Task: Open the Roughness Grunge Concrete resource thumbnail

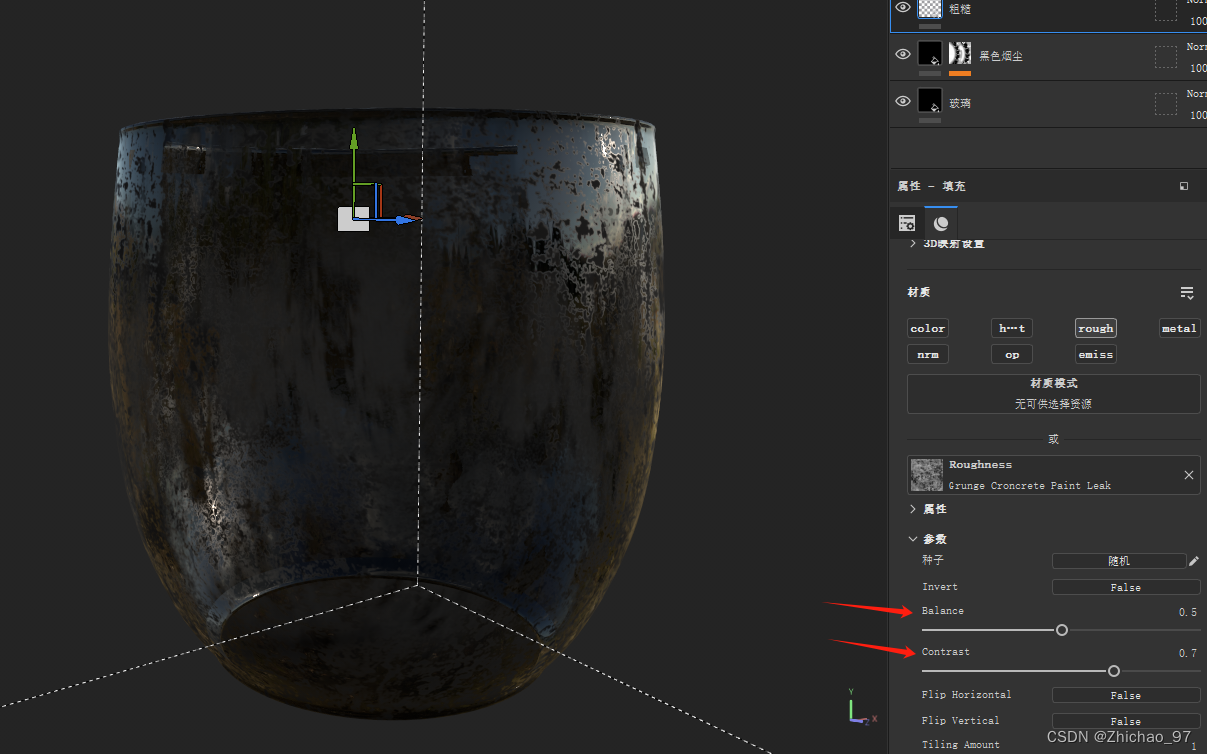Action: coord(927,475)
